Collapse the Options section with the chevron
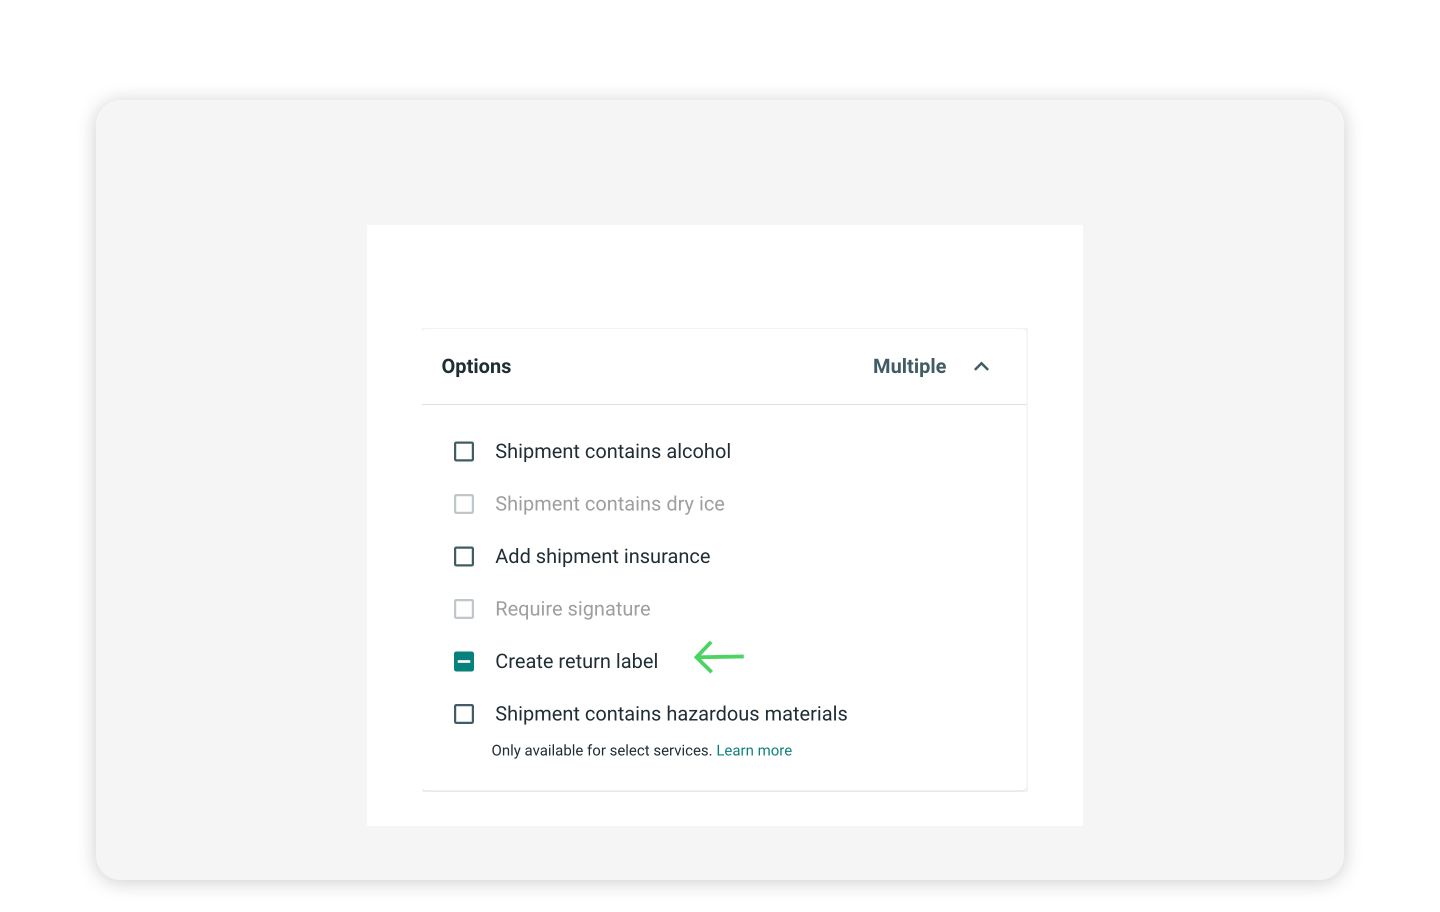1440x912 pixels. coord(981,367)
